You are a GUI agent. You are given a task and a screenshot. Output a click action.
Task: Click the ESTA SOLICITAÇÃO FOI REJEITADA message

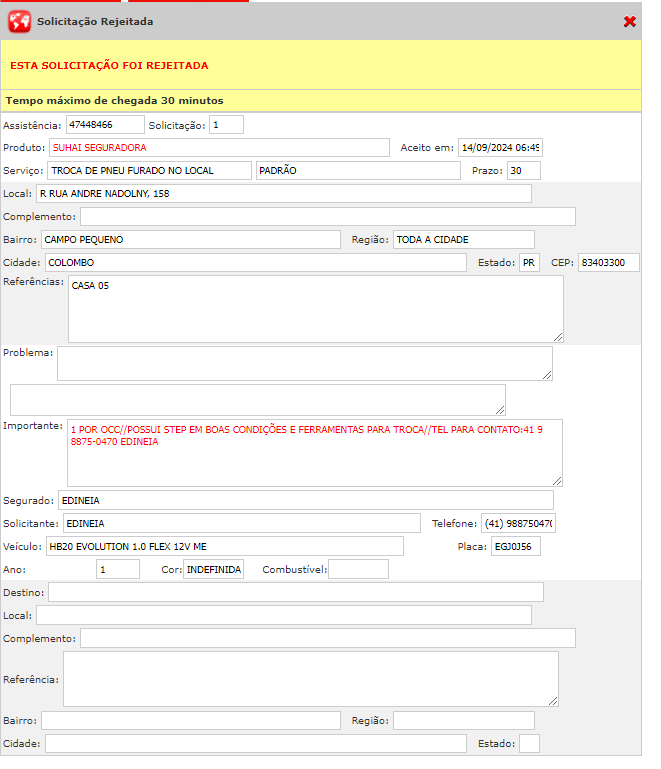coord(109,66)
